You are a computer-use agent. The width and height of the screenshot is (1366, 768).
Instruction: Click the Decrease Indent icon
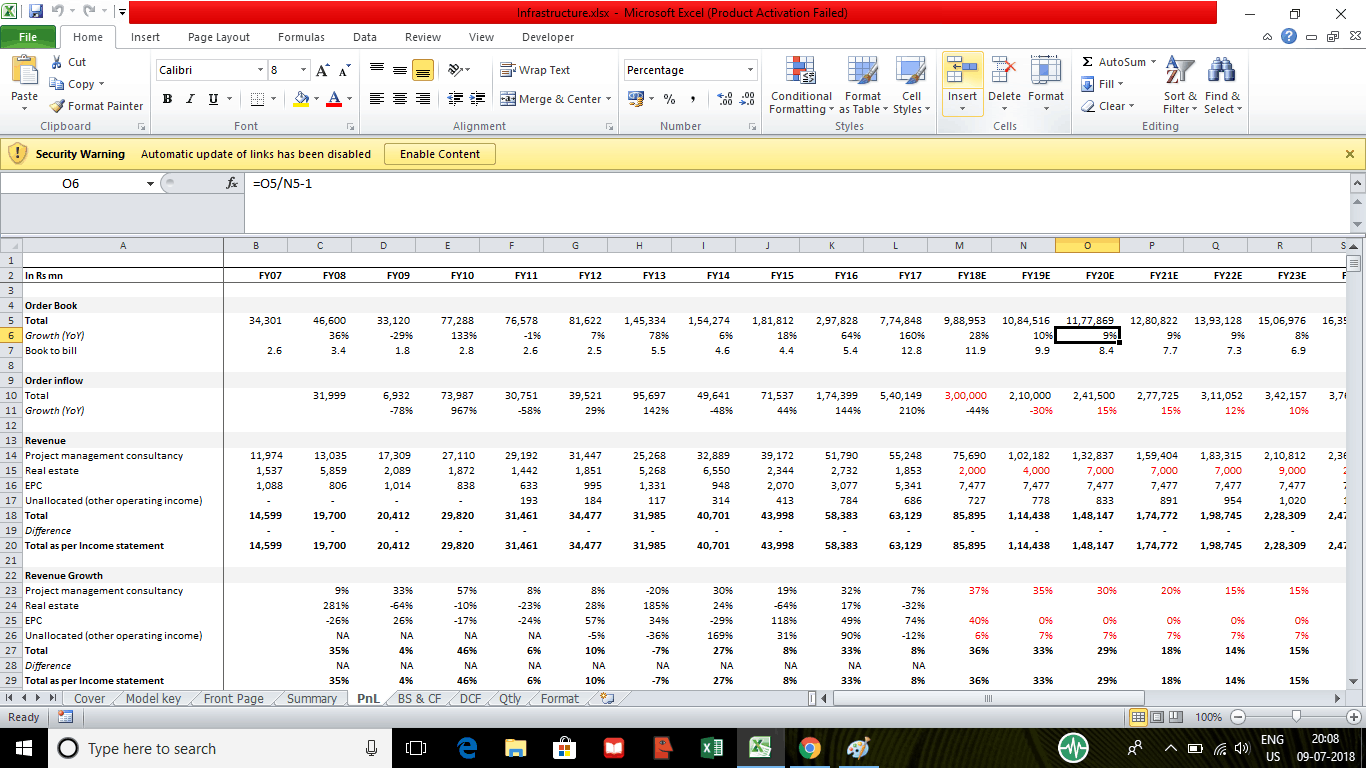pyautogui.click(x=455, y=99)
